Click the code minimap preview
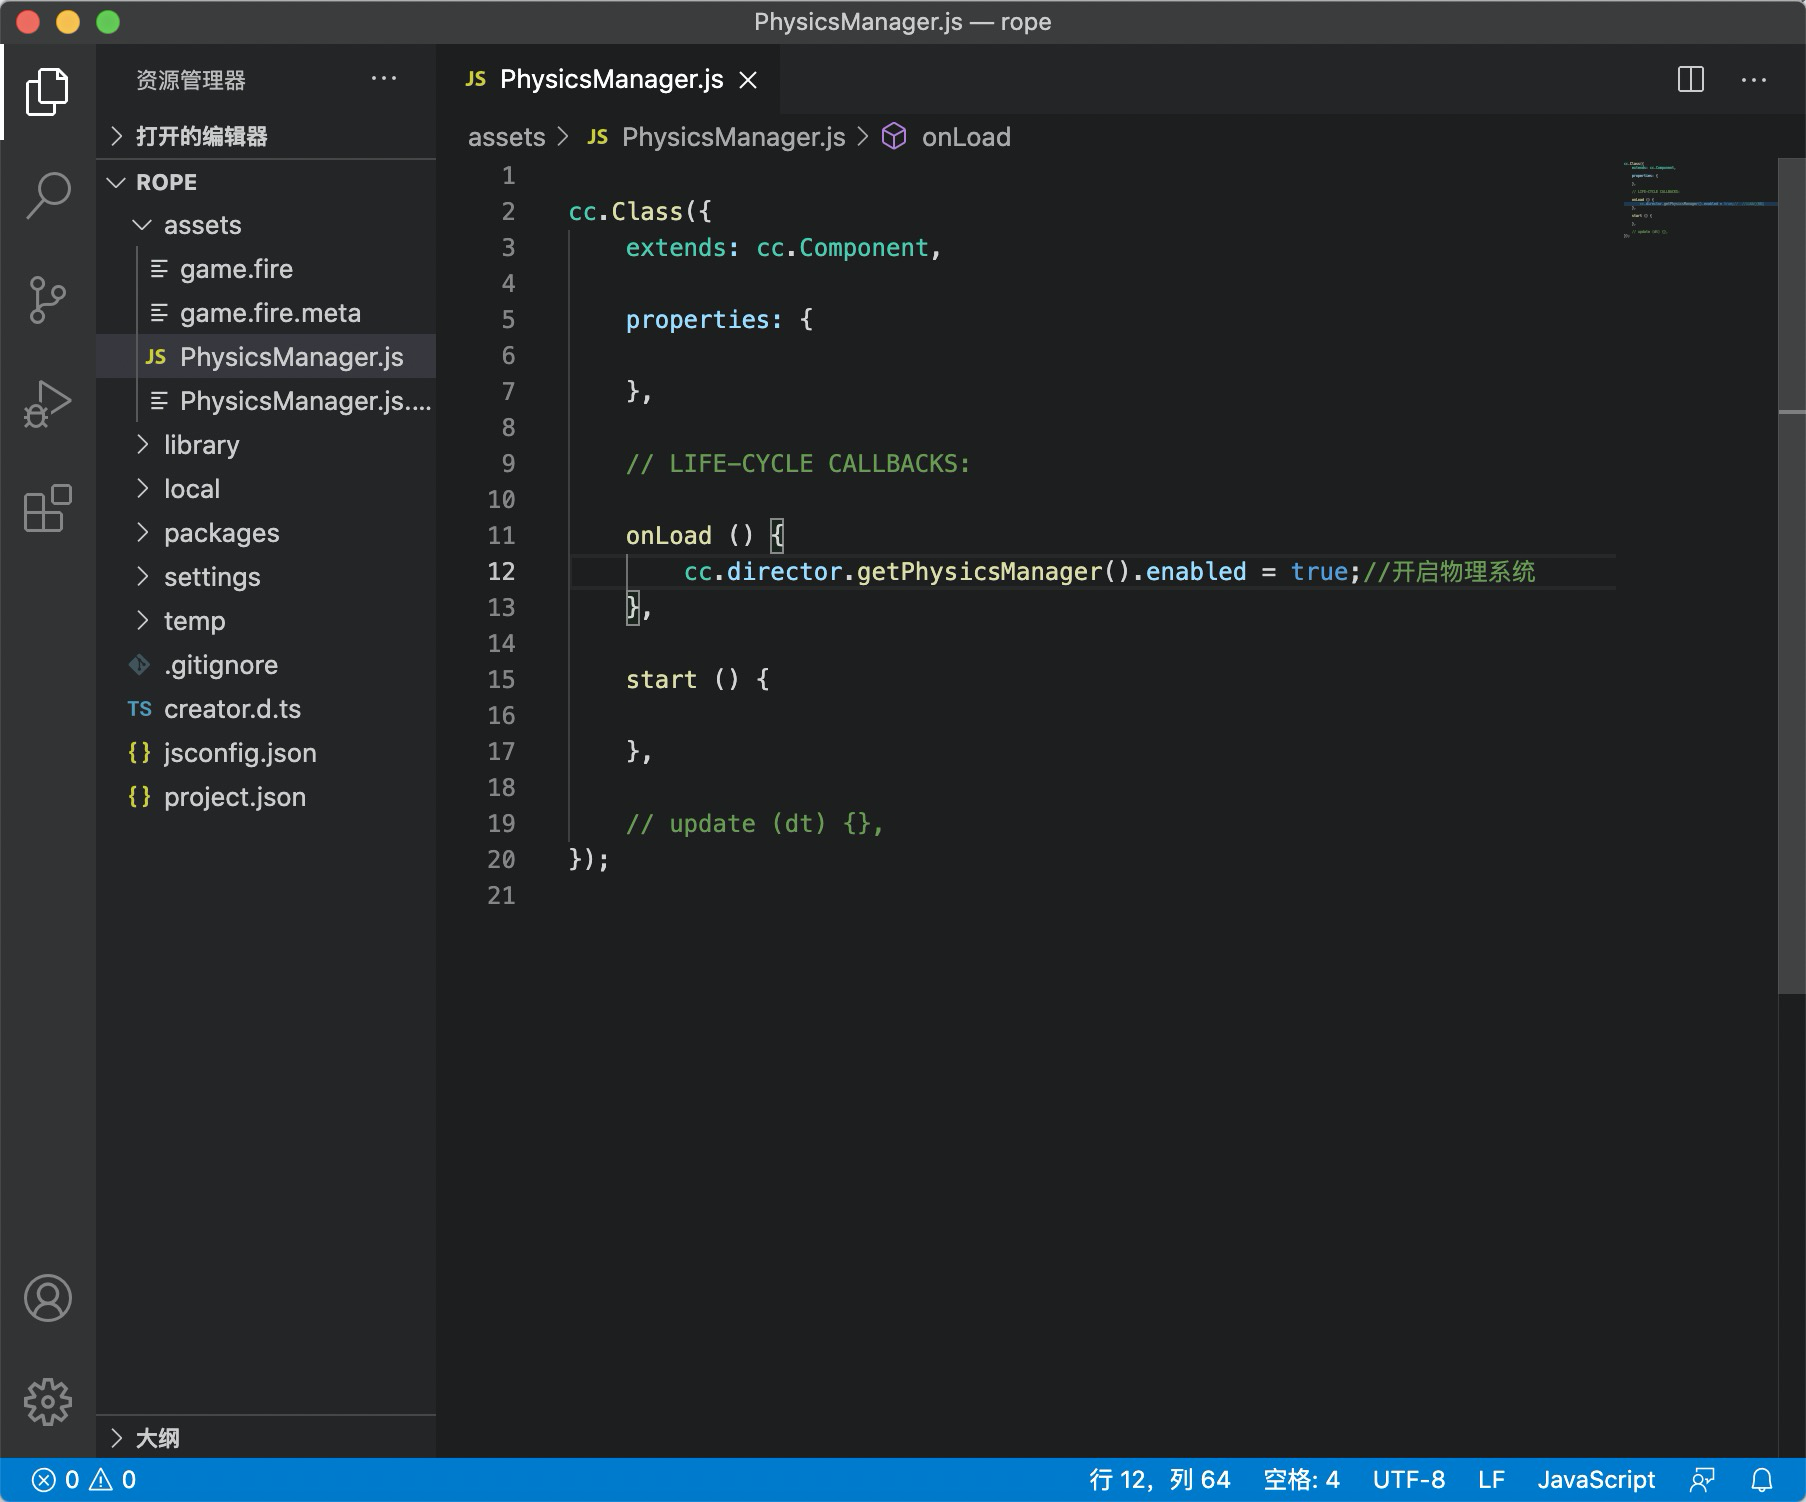The height and width of the screenshot is (1502, 1806). 1698,199
